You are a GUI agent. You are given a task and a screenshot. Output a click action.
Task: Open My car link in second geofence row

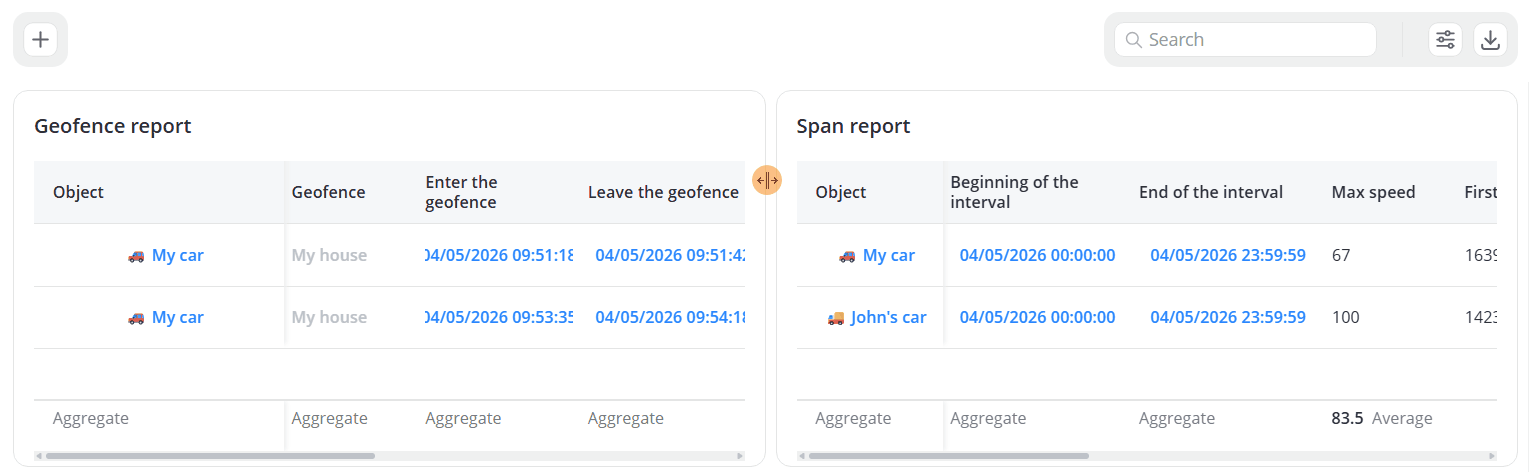[177, 317]
